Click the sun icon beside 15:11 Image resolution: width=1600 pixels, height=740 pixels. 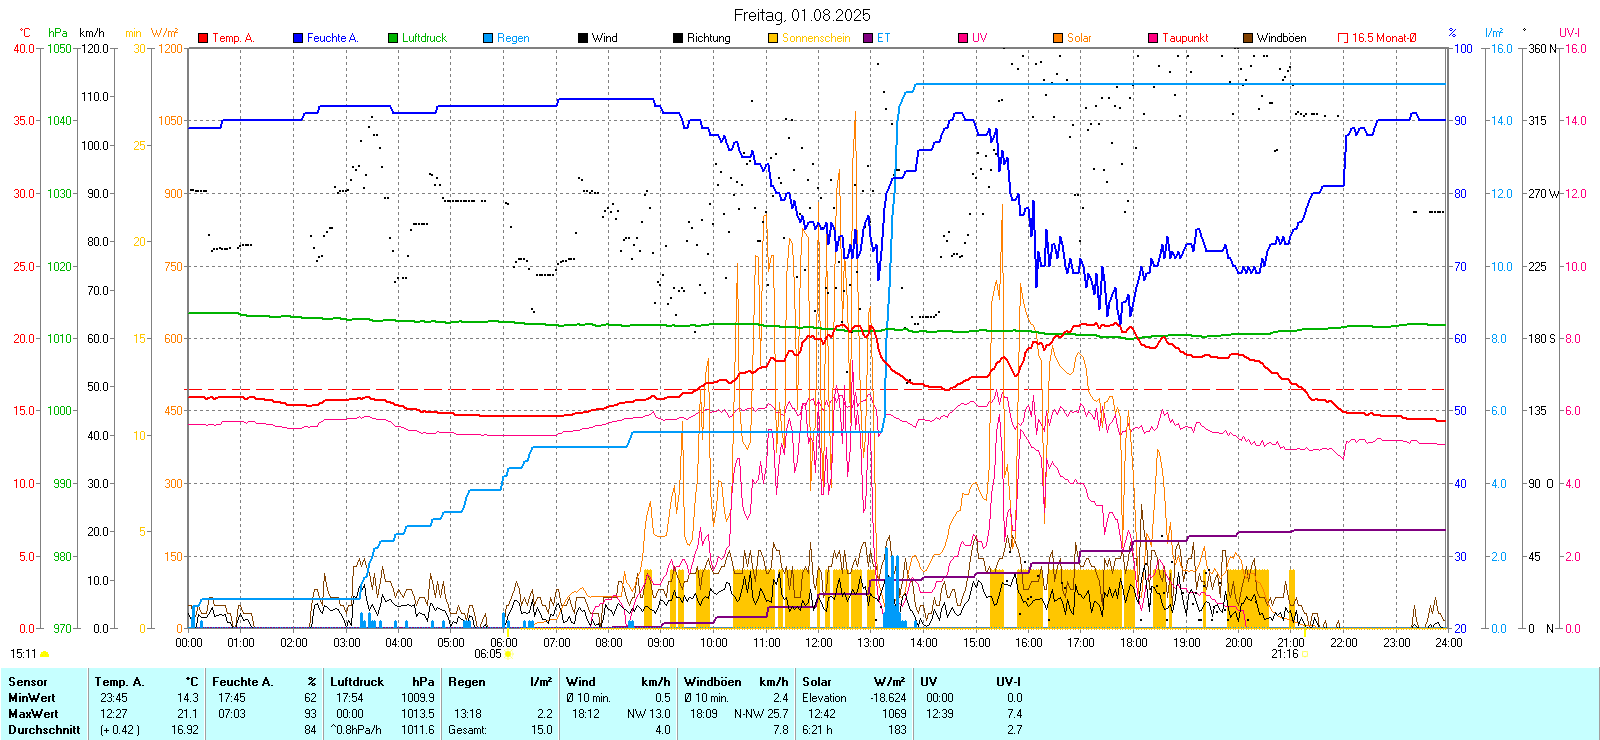tap(44, 654)
